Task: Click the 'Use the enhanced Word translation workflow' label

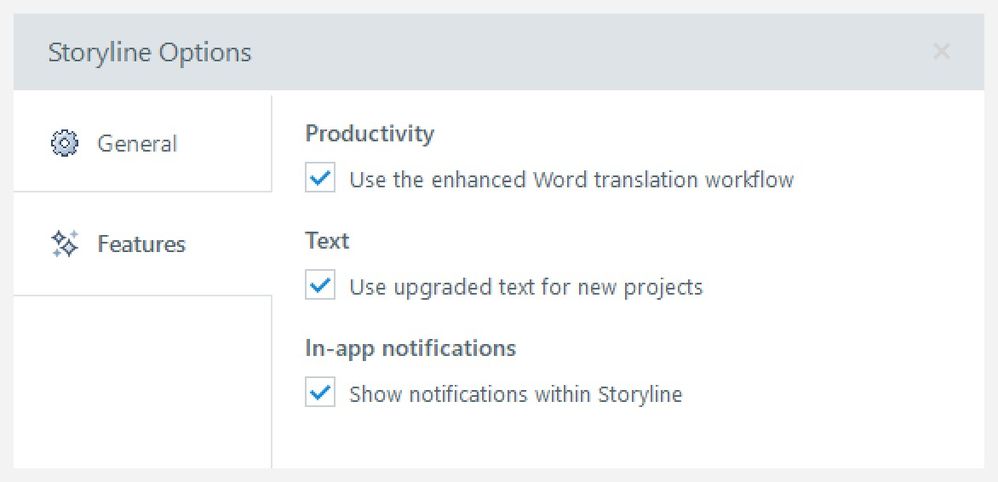Action: click(x=571, y=180)
